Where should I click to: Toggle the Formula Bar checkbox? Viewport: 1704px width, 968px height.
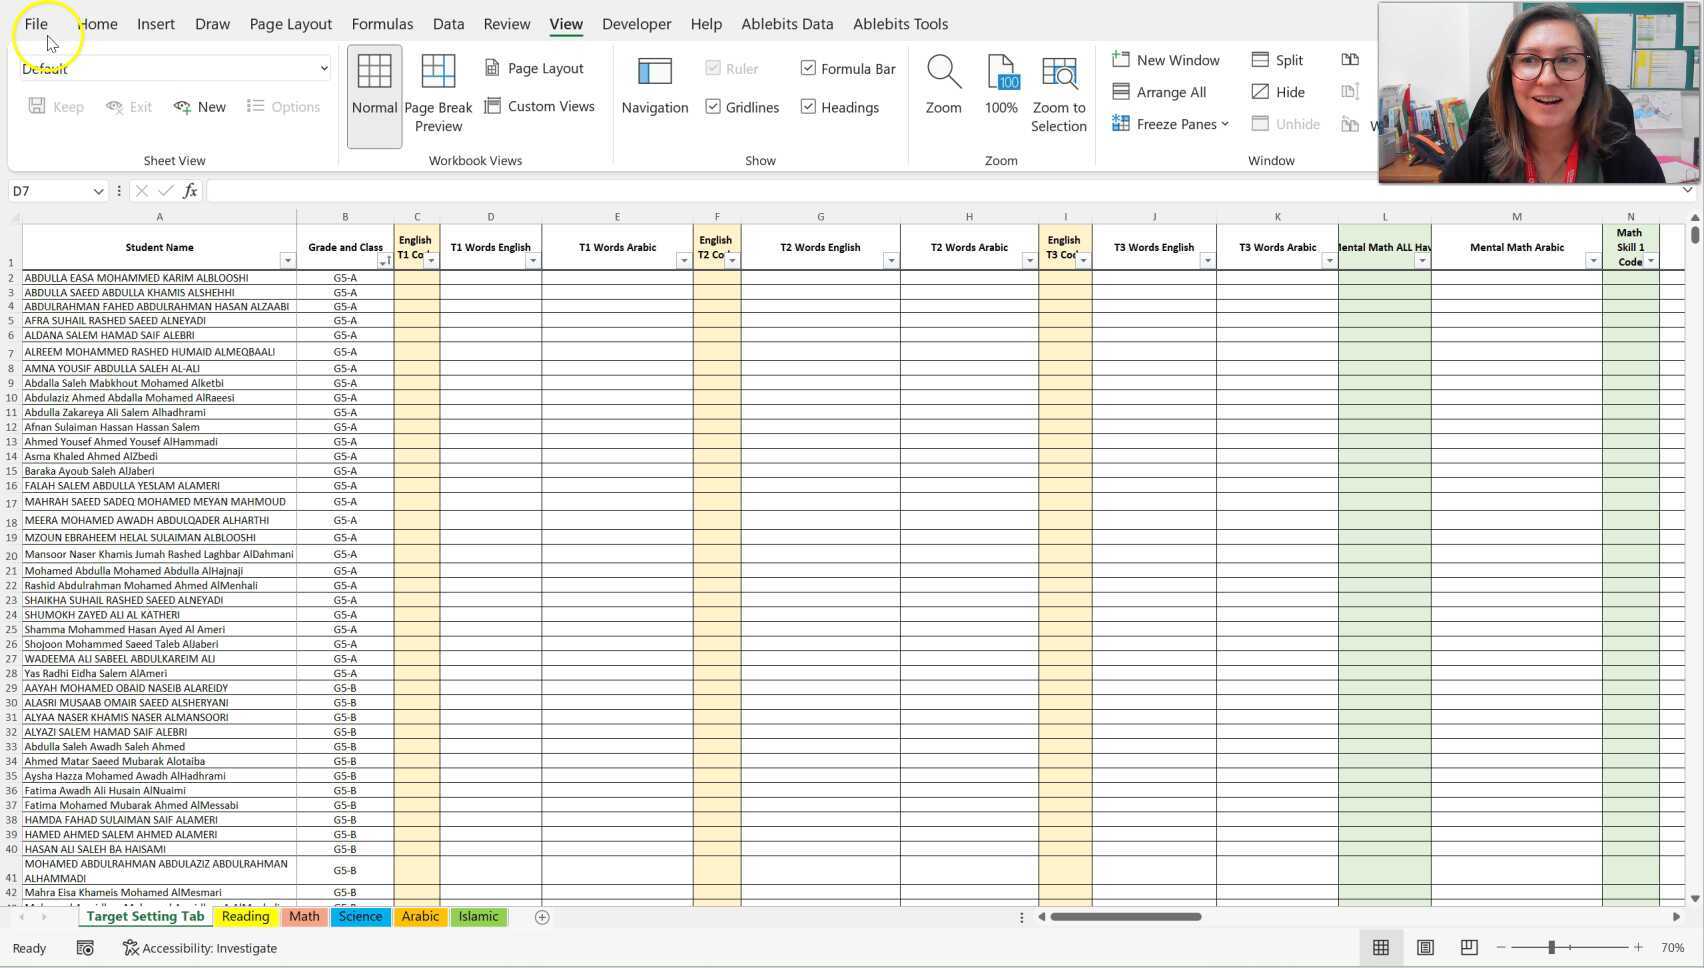[x=808, y=68]
